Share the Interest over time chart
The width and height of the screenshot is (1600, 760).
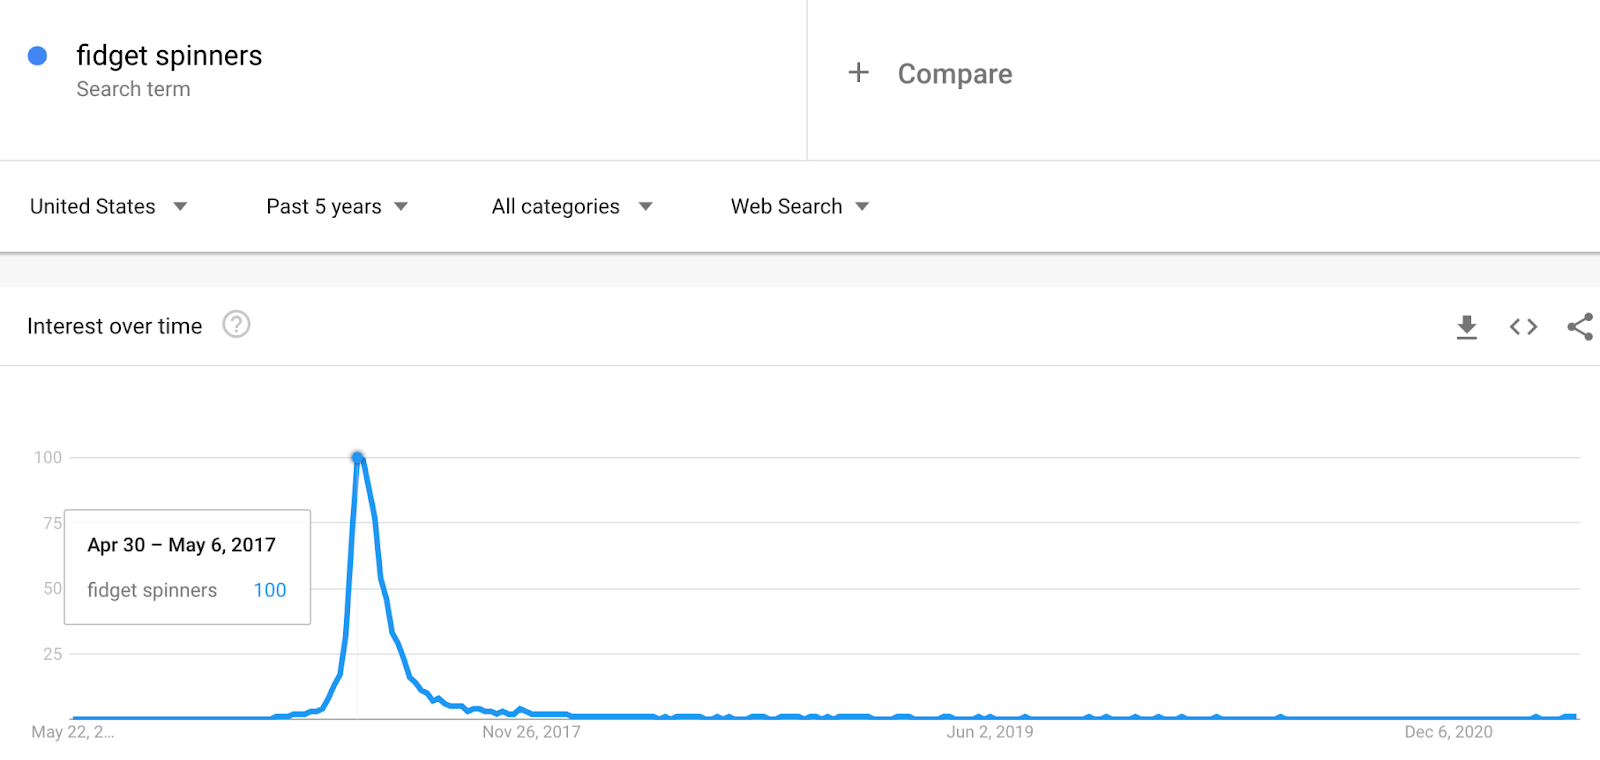pyautogui.click(x=1580, y=327)
